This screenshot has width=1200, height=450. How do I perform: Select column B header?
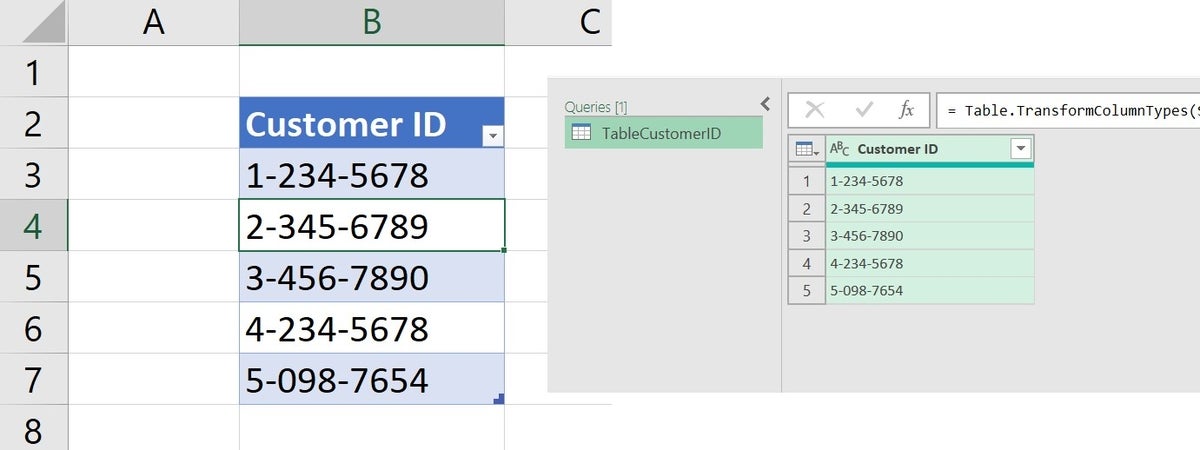[x=372, y=23]
